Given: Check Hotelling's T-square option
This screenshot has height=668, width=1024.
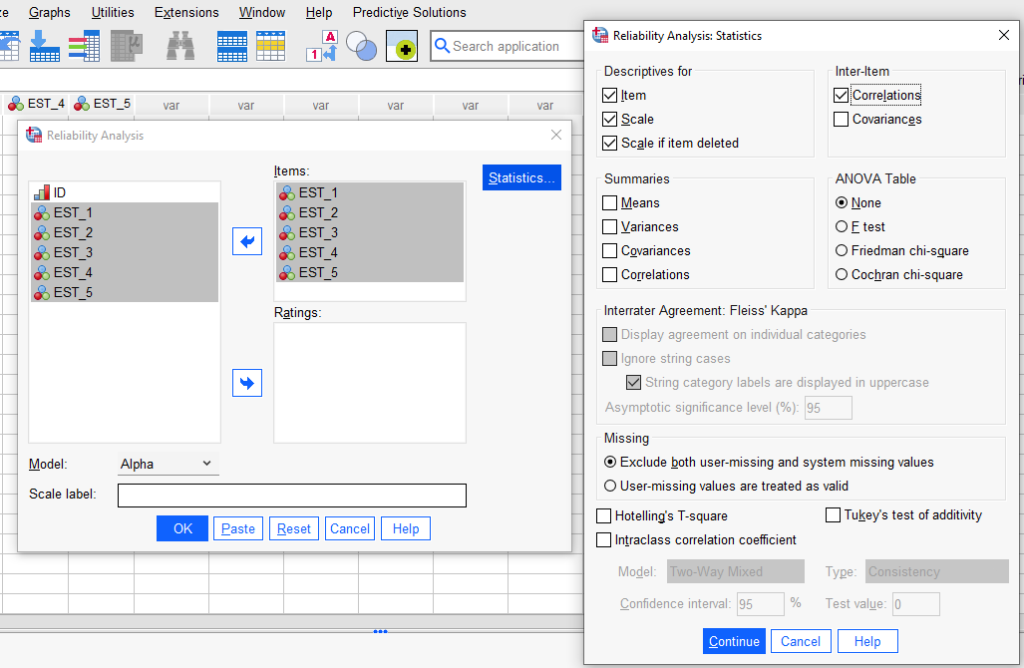Looking at the screenshot, I should (604, 516).
